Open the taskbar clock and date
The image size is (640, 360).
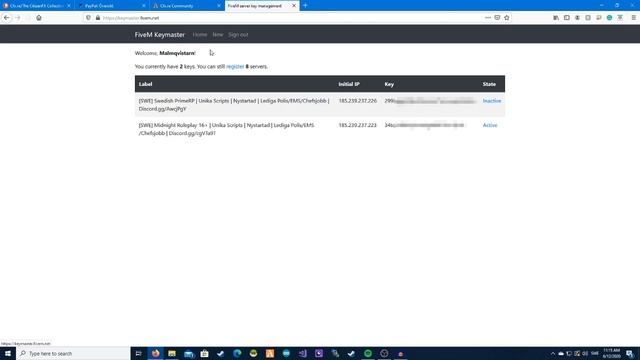click(611, 353)
